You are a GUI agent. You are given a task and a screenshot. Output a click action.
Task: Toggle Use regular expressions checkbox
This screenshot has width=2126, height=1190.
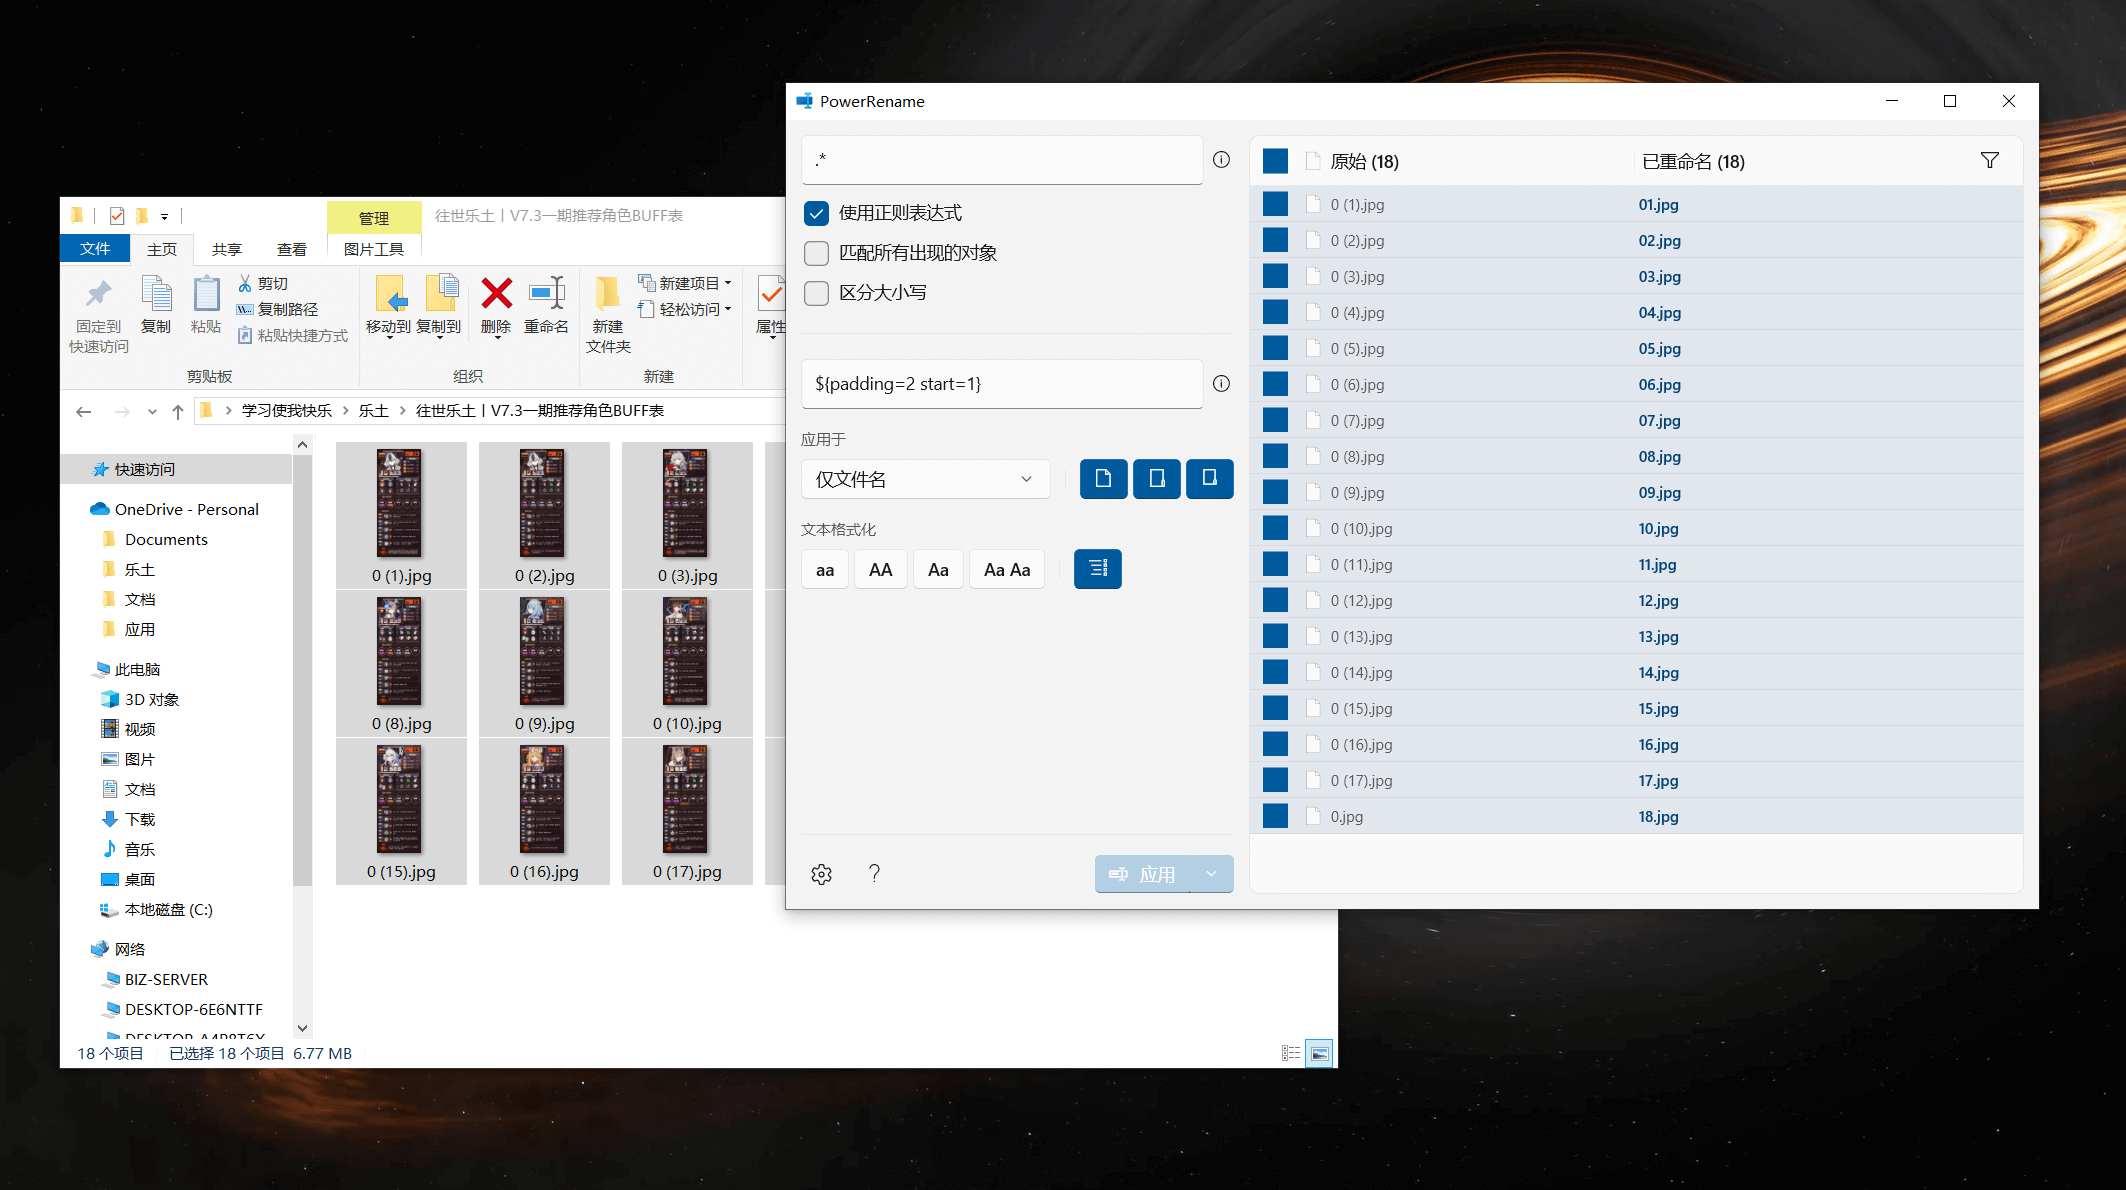[817, 213]
